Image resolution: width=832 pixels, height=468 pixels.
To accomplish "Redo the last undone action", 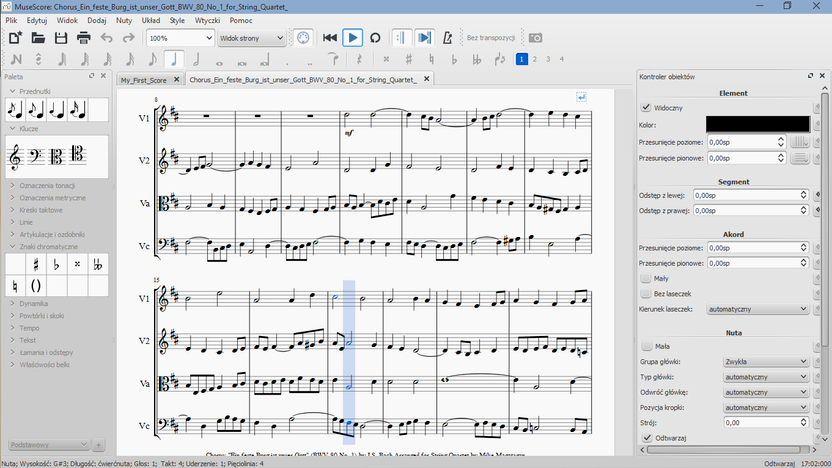I will [129, 38].
